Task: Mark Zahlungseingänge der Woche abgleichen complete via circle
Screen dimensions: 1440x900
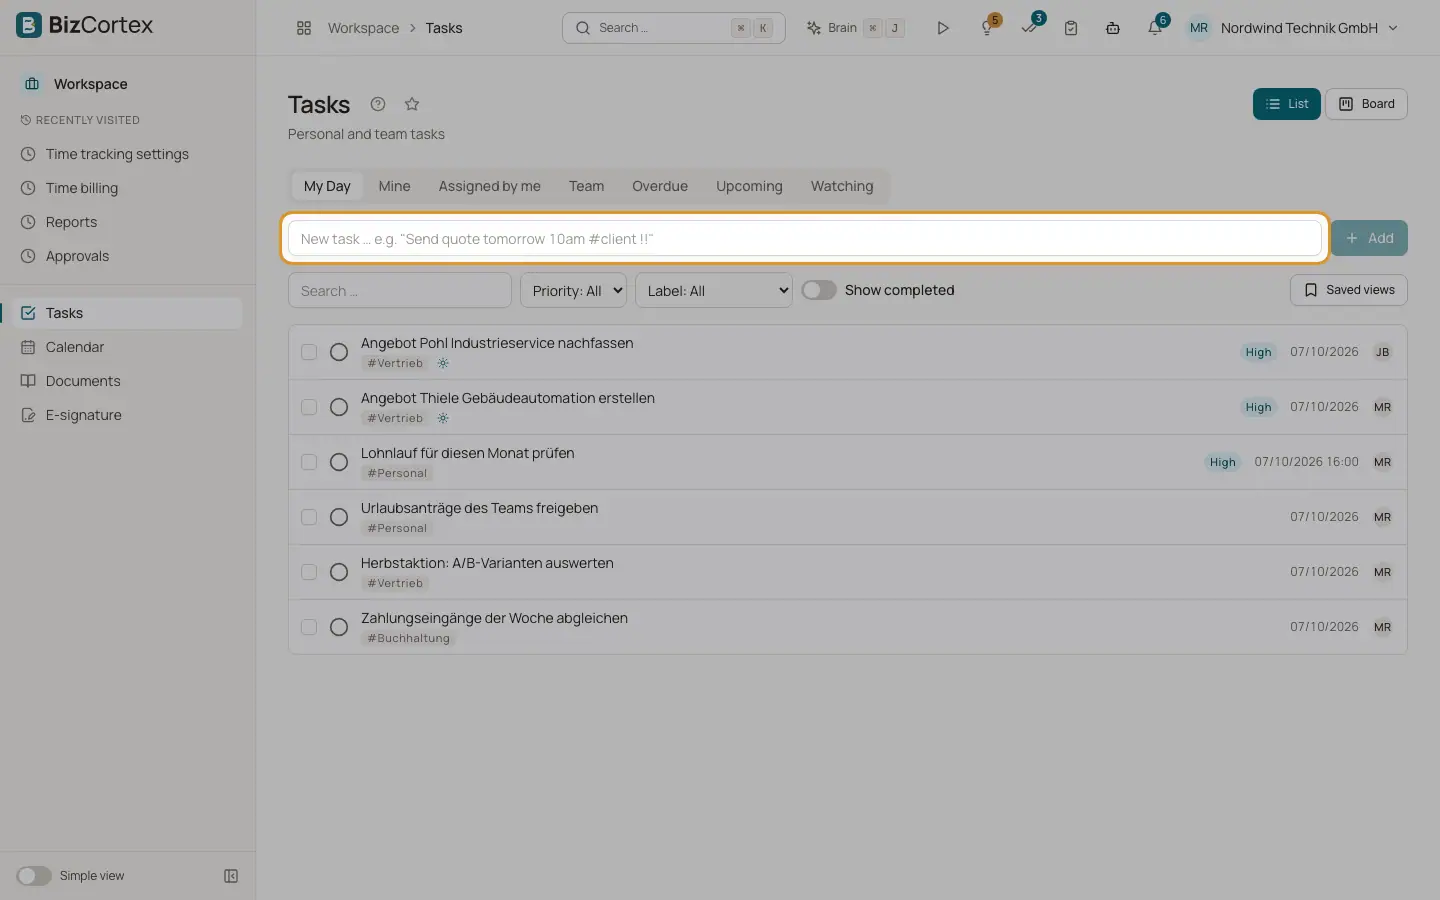Action: pyautogui.click(x=339, y=627)
